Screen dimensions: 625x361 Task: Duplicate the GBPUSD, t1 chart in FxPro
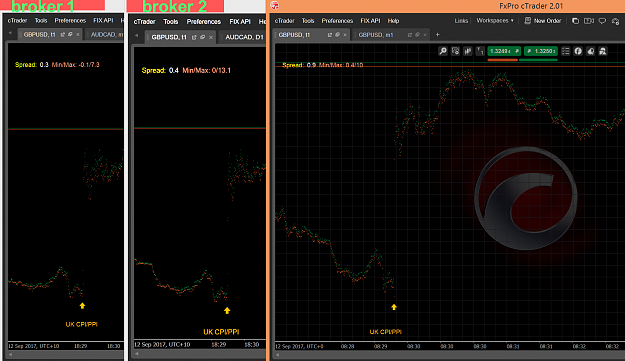coord(337,35)
